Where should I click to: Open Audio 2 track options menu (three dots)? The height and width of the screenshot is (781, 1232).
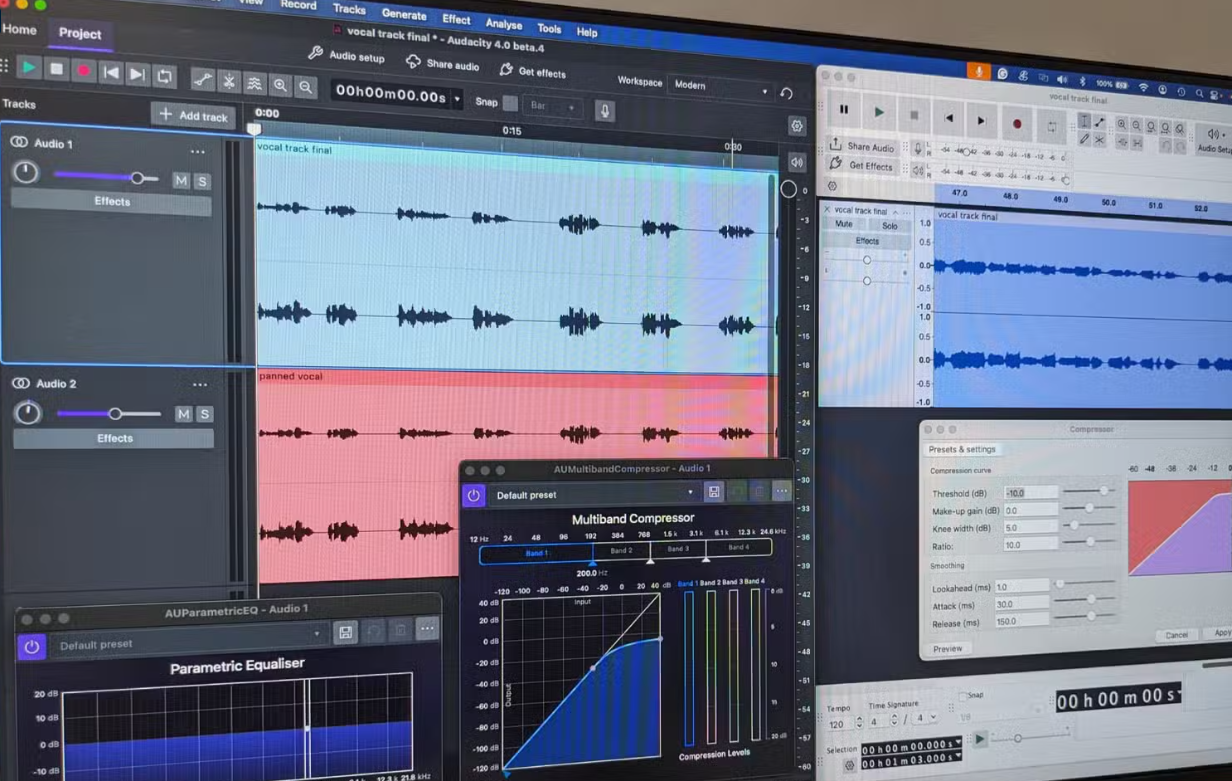tap(200, 385)
